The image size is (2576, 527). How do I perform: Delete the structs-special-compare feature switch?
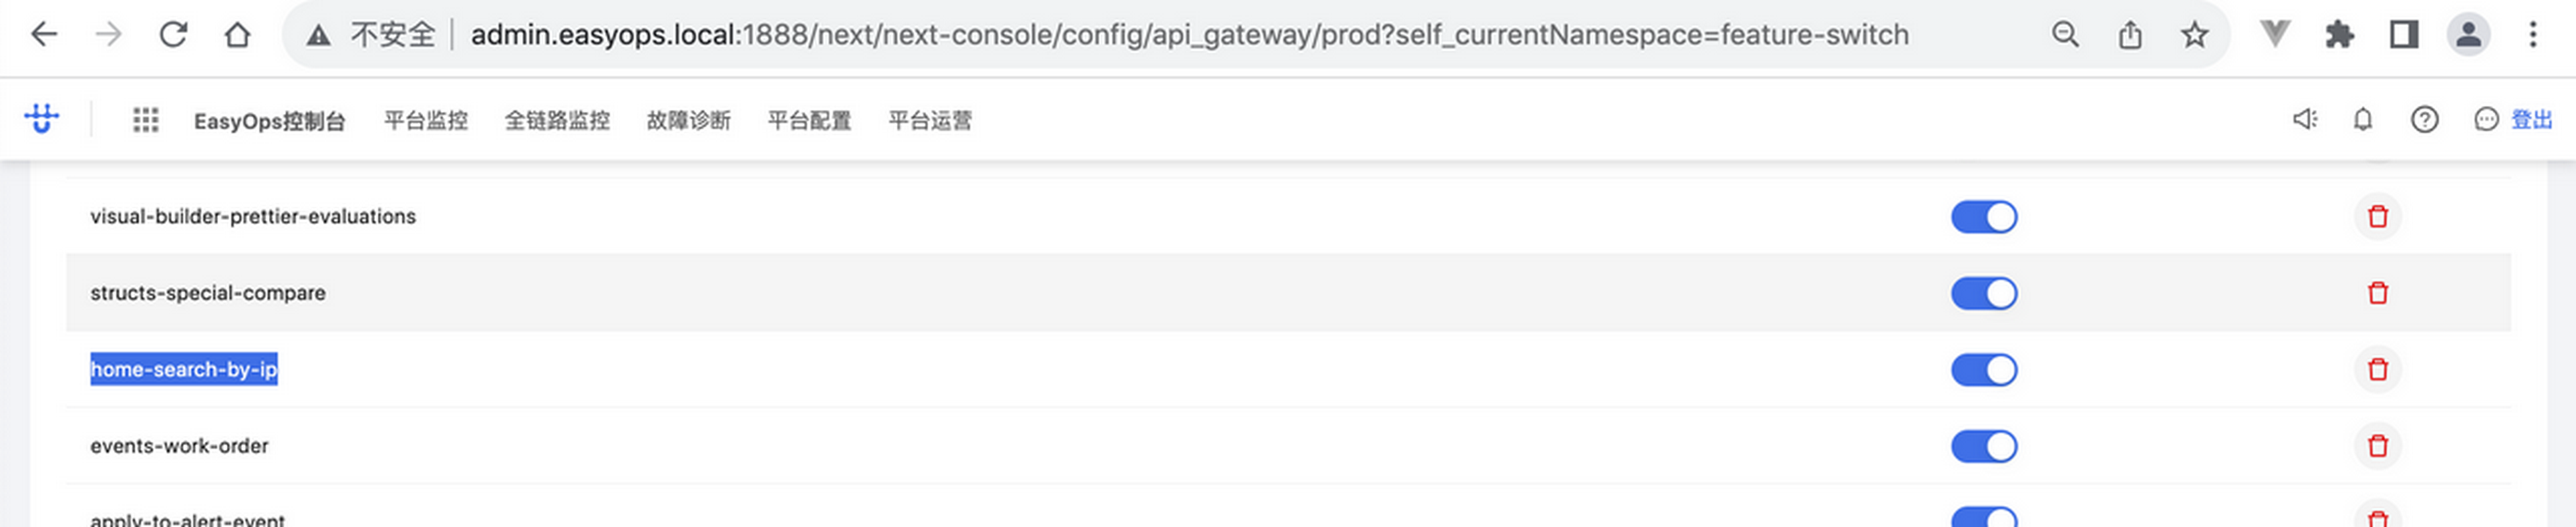tap(2377, 293)
